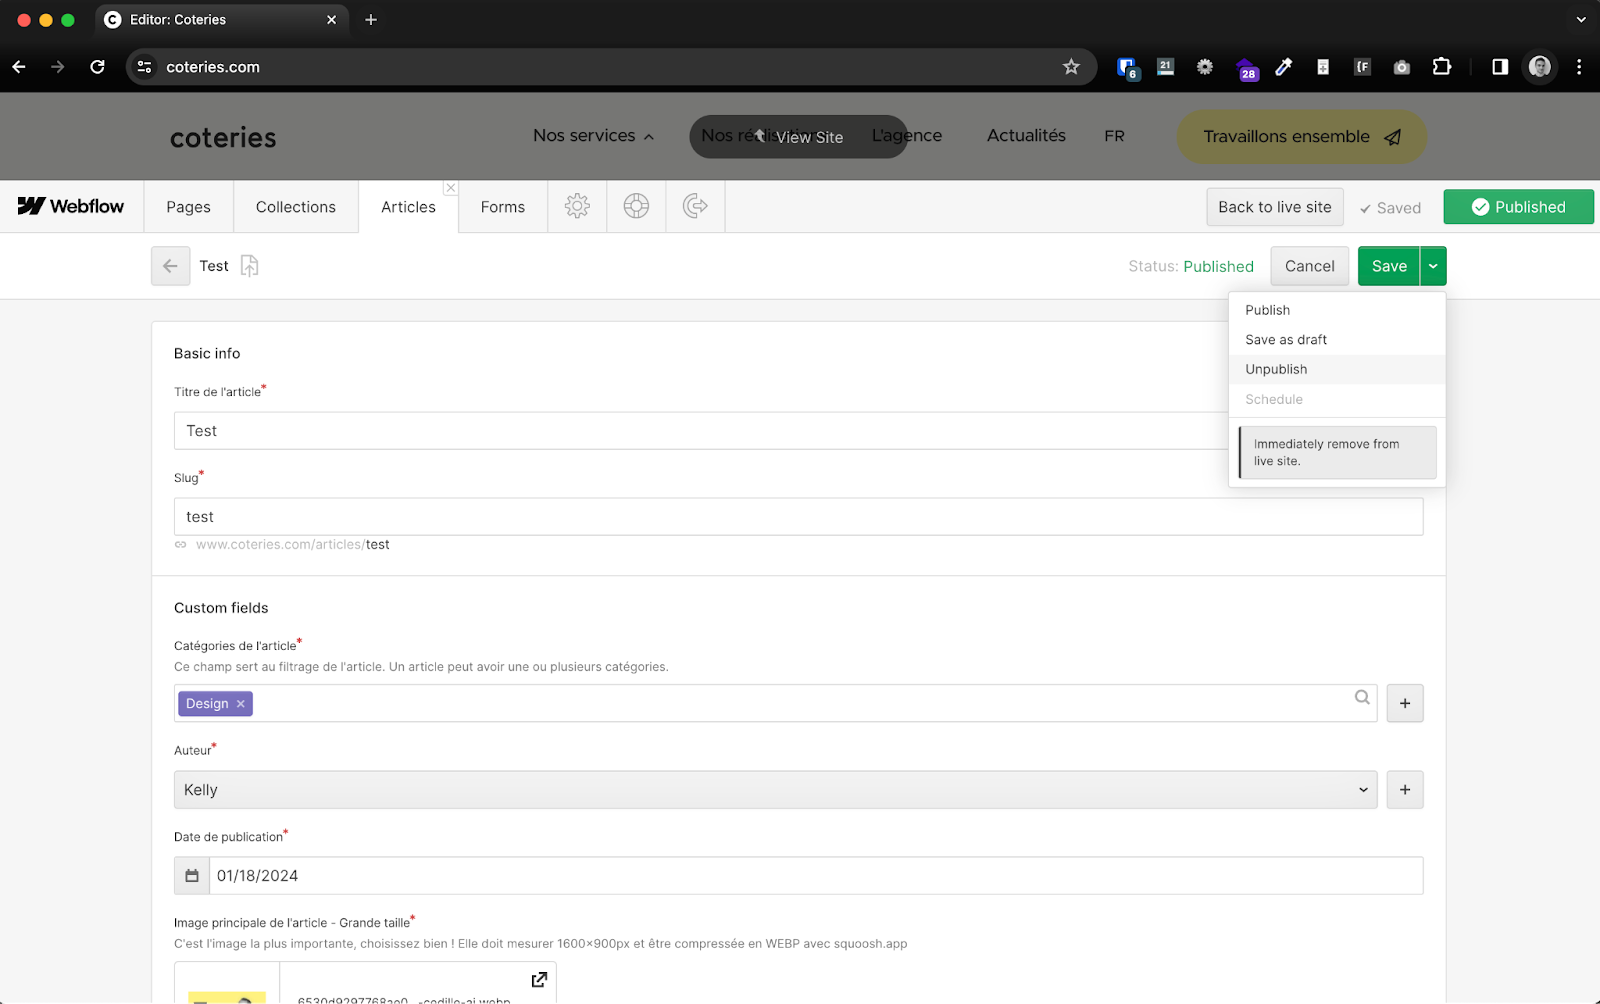1600x1004 pixels.
Task: Click the article main image thumbnail
Action: [227, 984]
